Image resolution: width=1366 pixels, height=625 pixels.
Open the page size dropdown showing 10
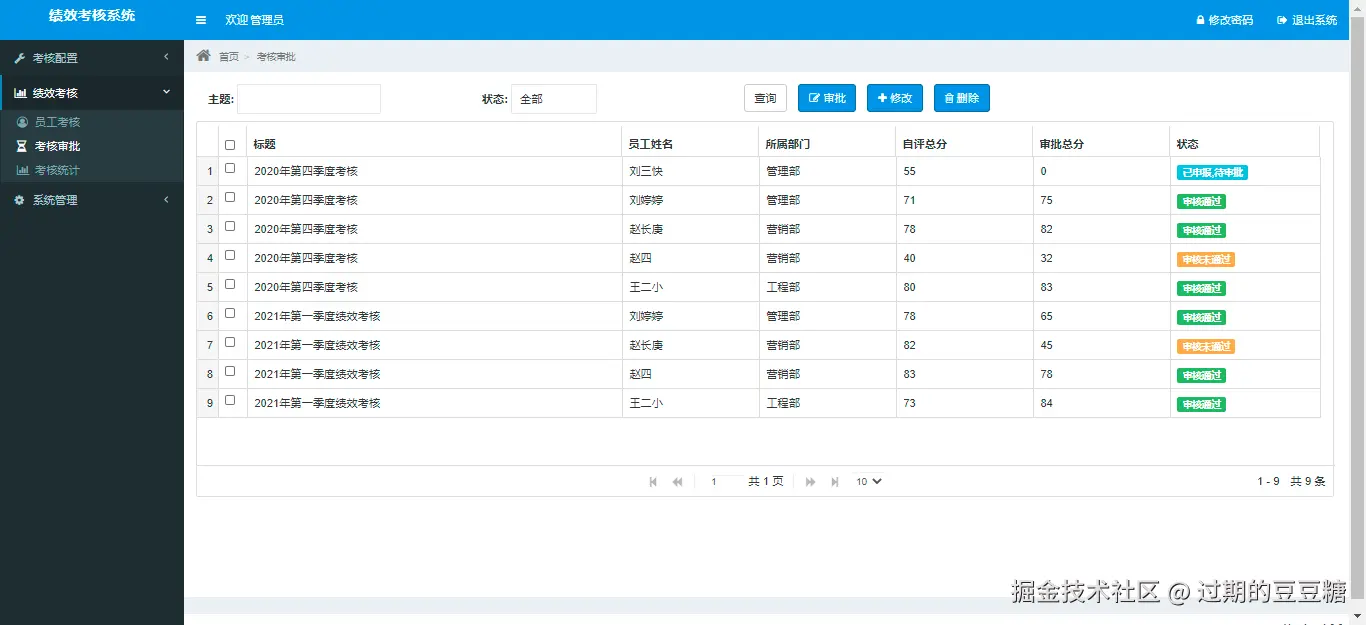[868, 481]
